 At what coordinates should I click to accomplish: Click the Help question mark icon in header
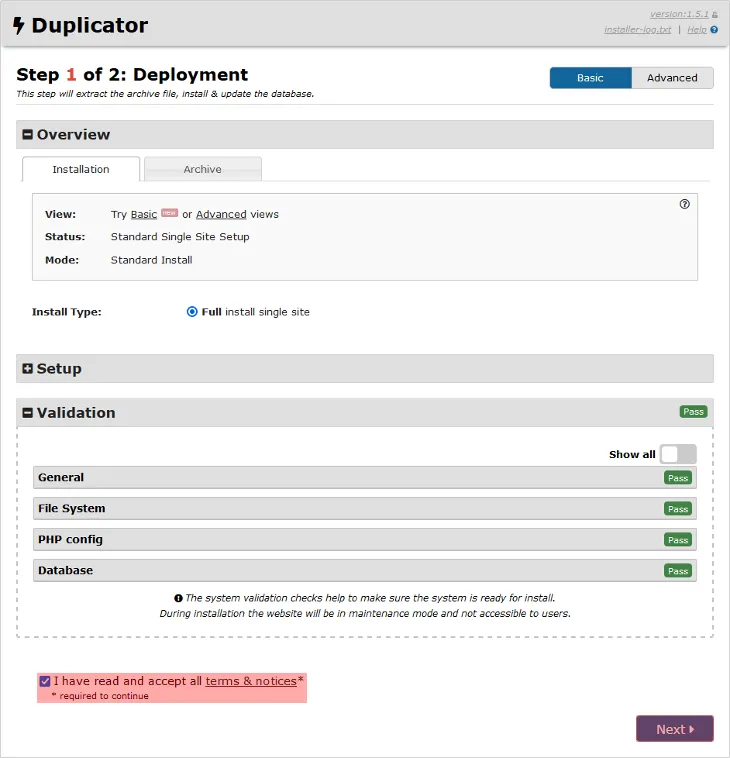[714, 30]
